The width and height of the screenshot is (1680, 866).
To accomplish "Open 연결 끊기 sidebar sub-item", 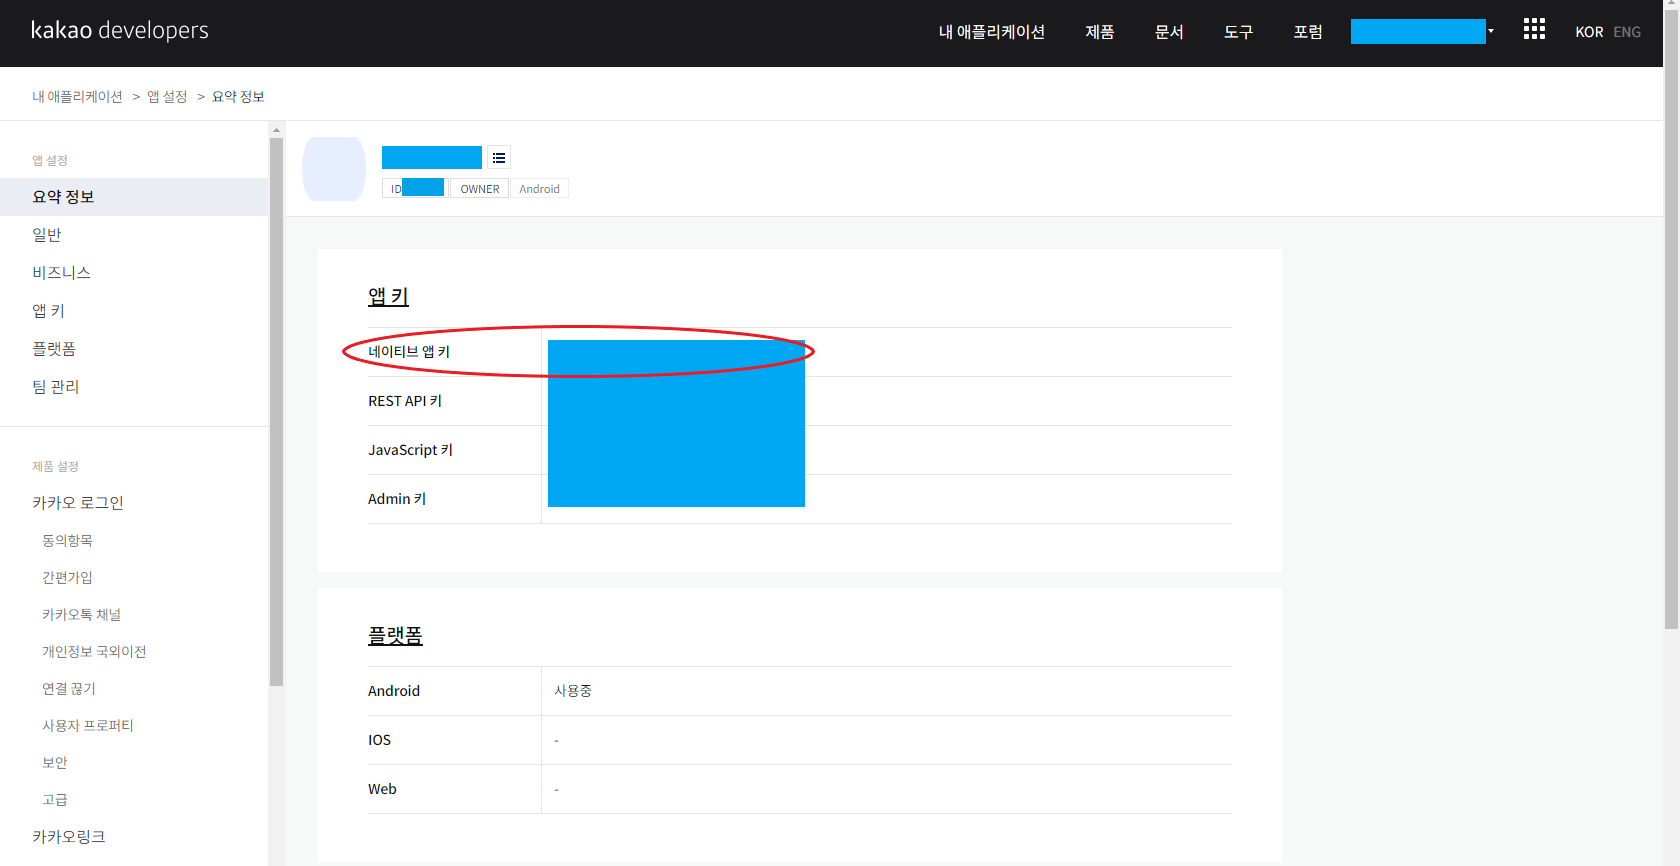I will 69,689.
